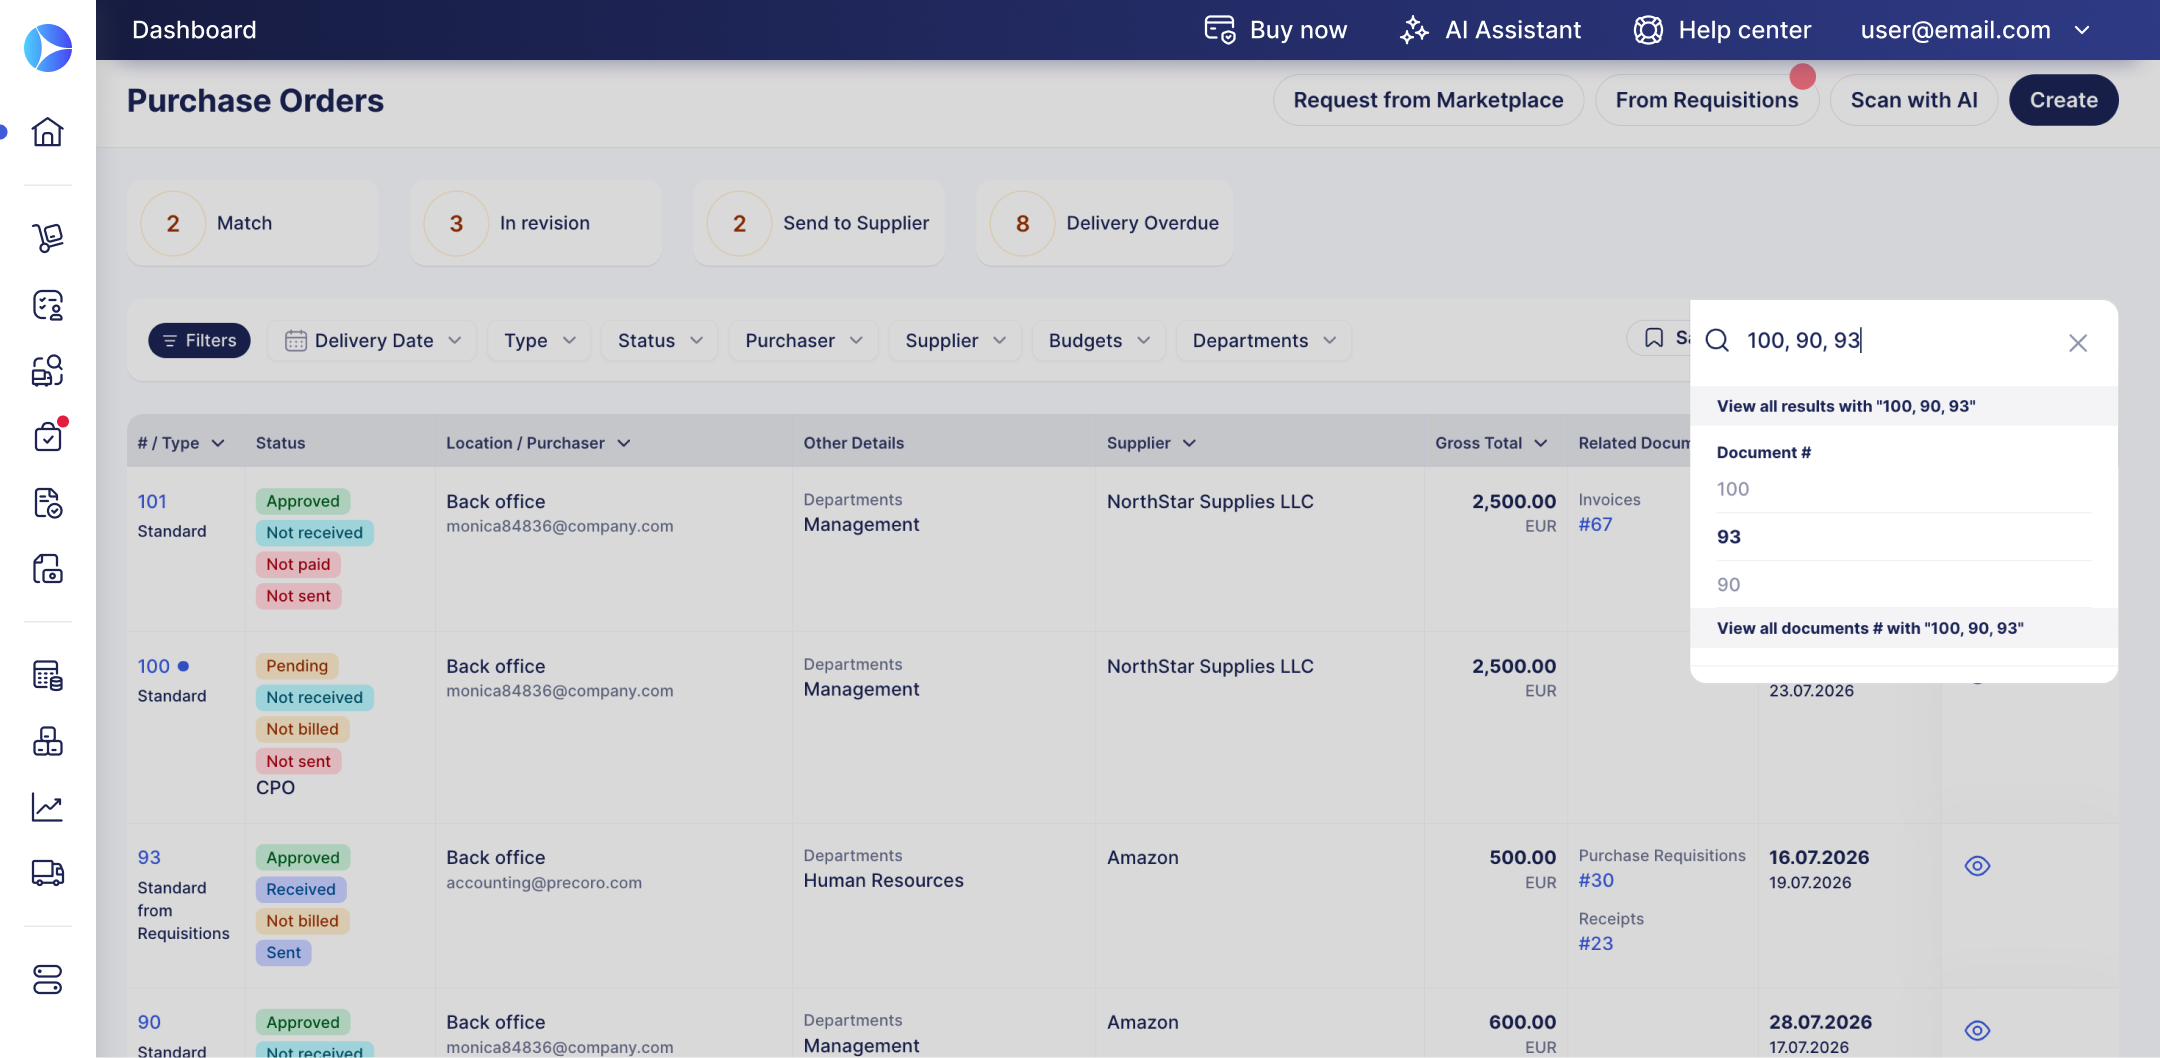Screen dimensions: 2160x1058
Task: Toggle the Filters button
Action: (199, 341)
